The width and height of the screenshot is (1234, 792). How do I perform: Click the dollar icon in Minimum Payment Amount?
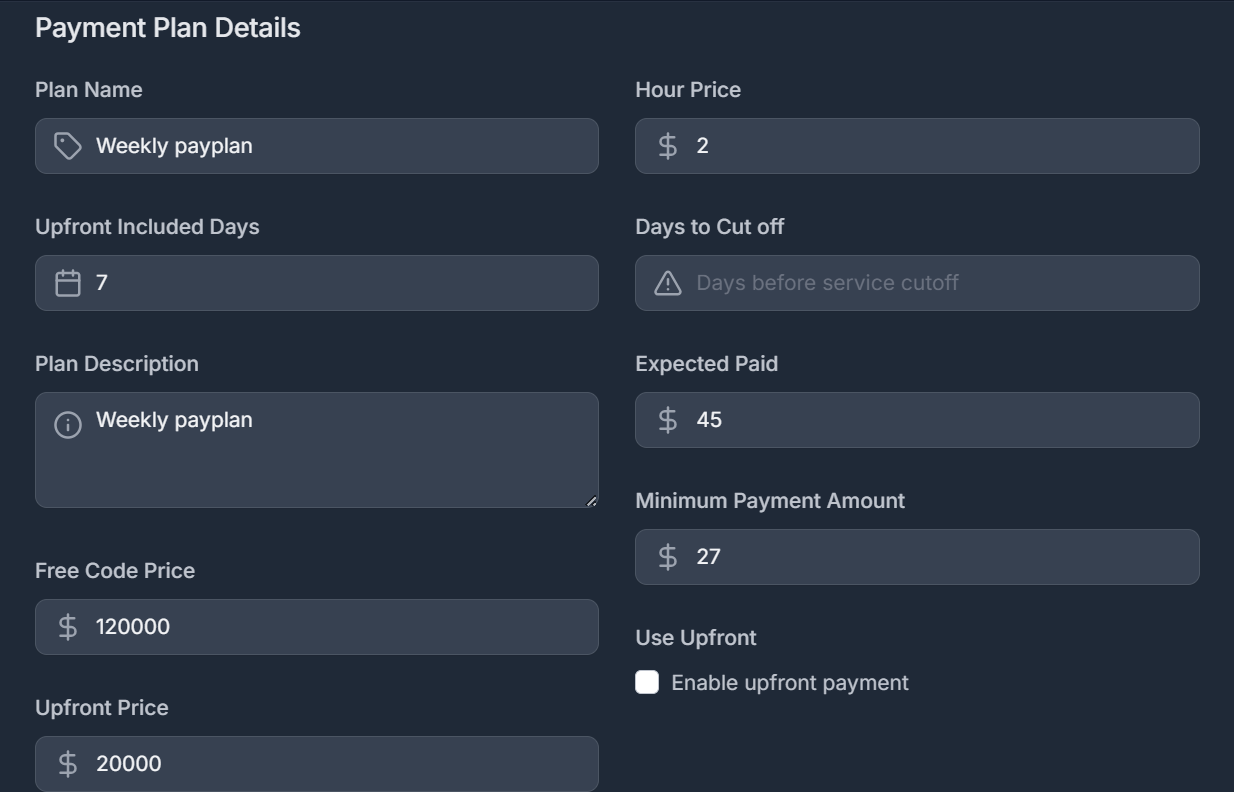tap(667, 557)
